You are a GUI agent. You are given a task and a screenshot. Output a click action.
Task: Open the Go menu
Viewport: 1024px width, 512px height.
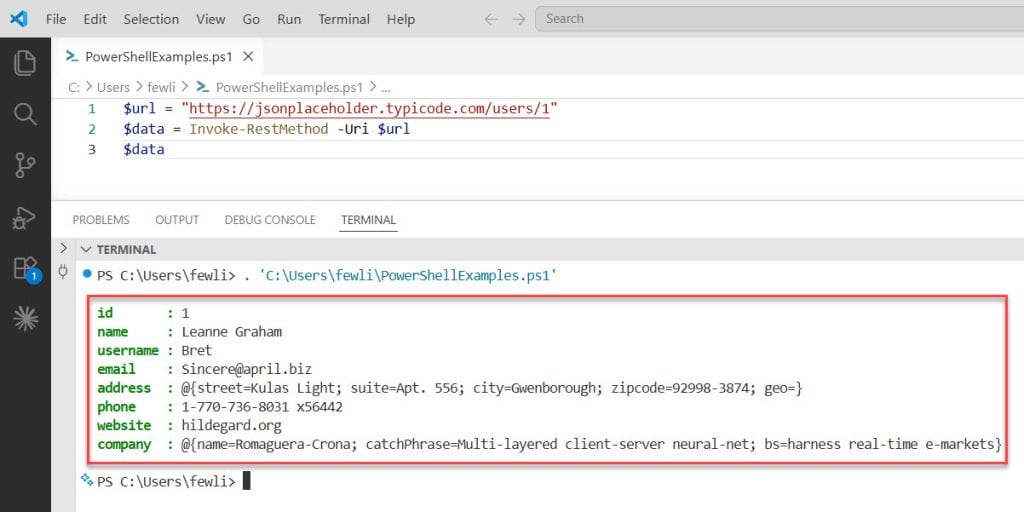(x=251, y=20)
